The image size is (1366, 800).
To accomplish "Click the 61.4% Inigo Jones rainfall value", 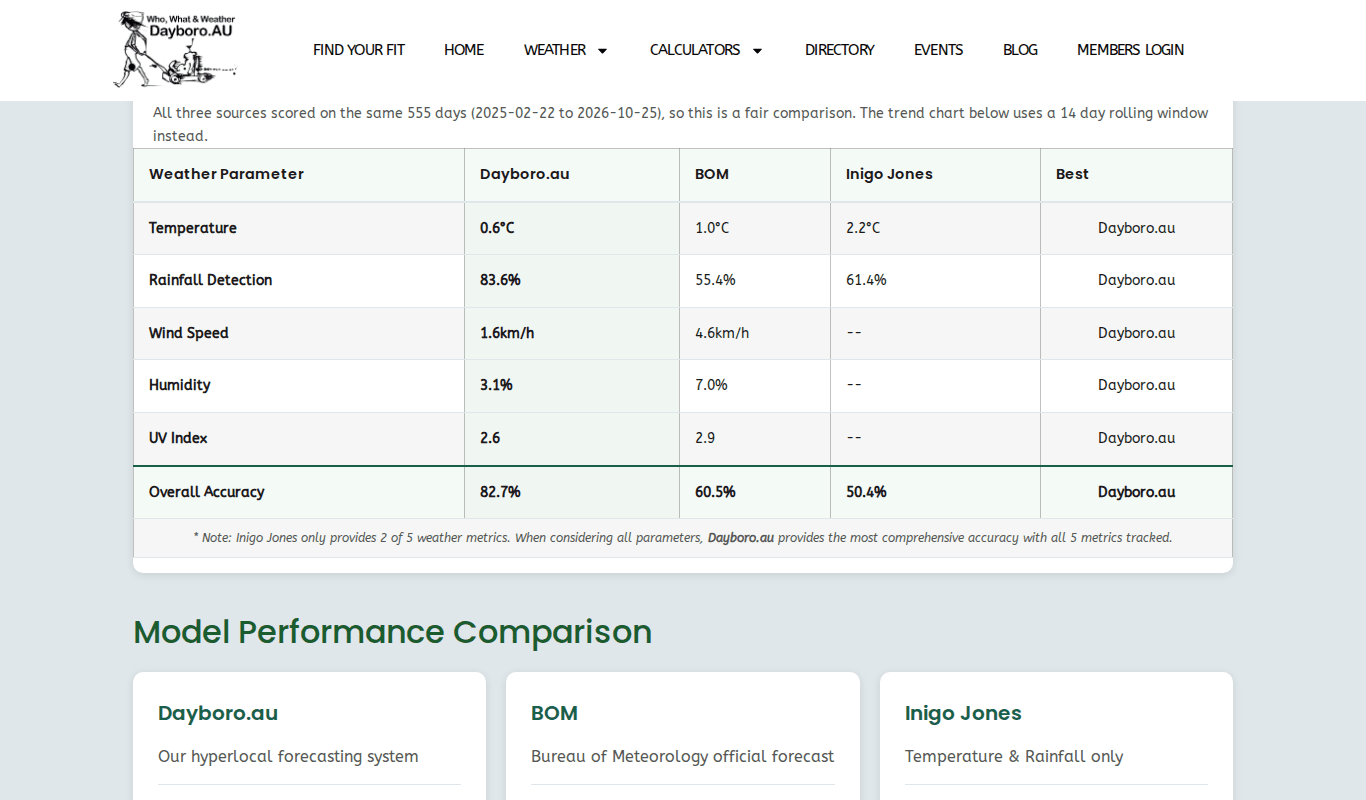I will pos(866,280).
